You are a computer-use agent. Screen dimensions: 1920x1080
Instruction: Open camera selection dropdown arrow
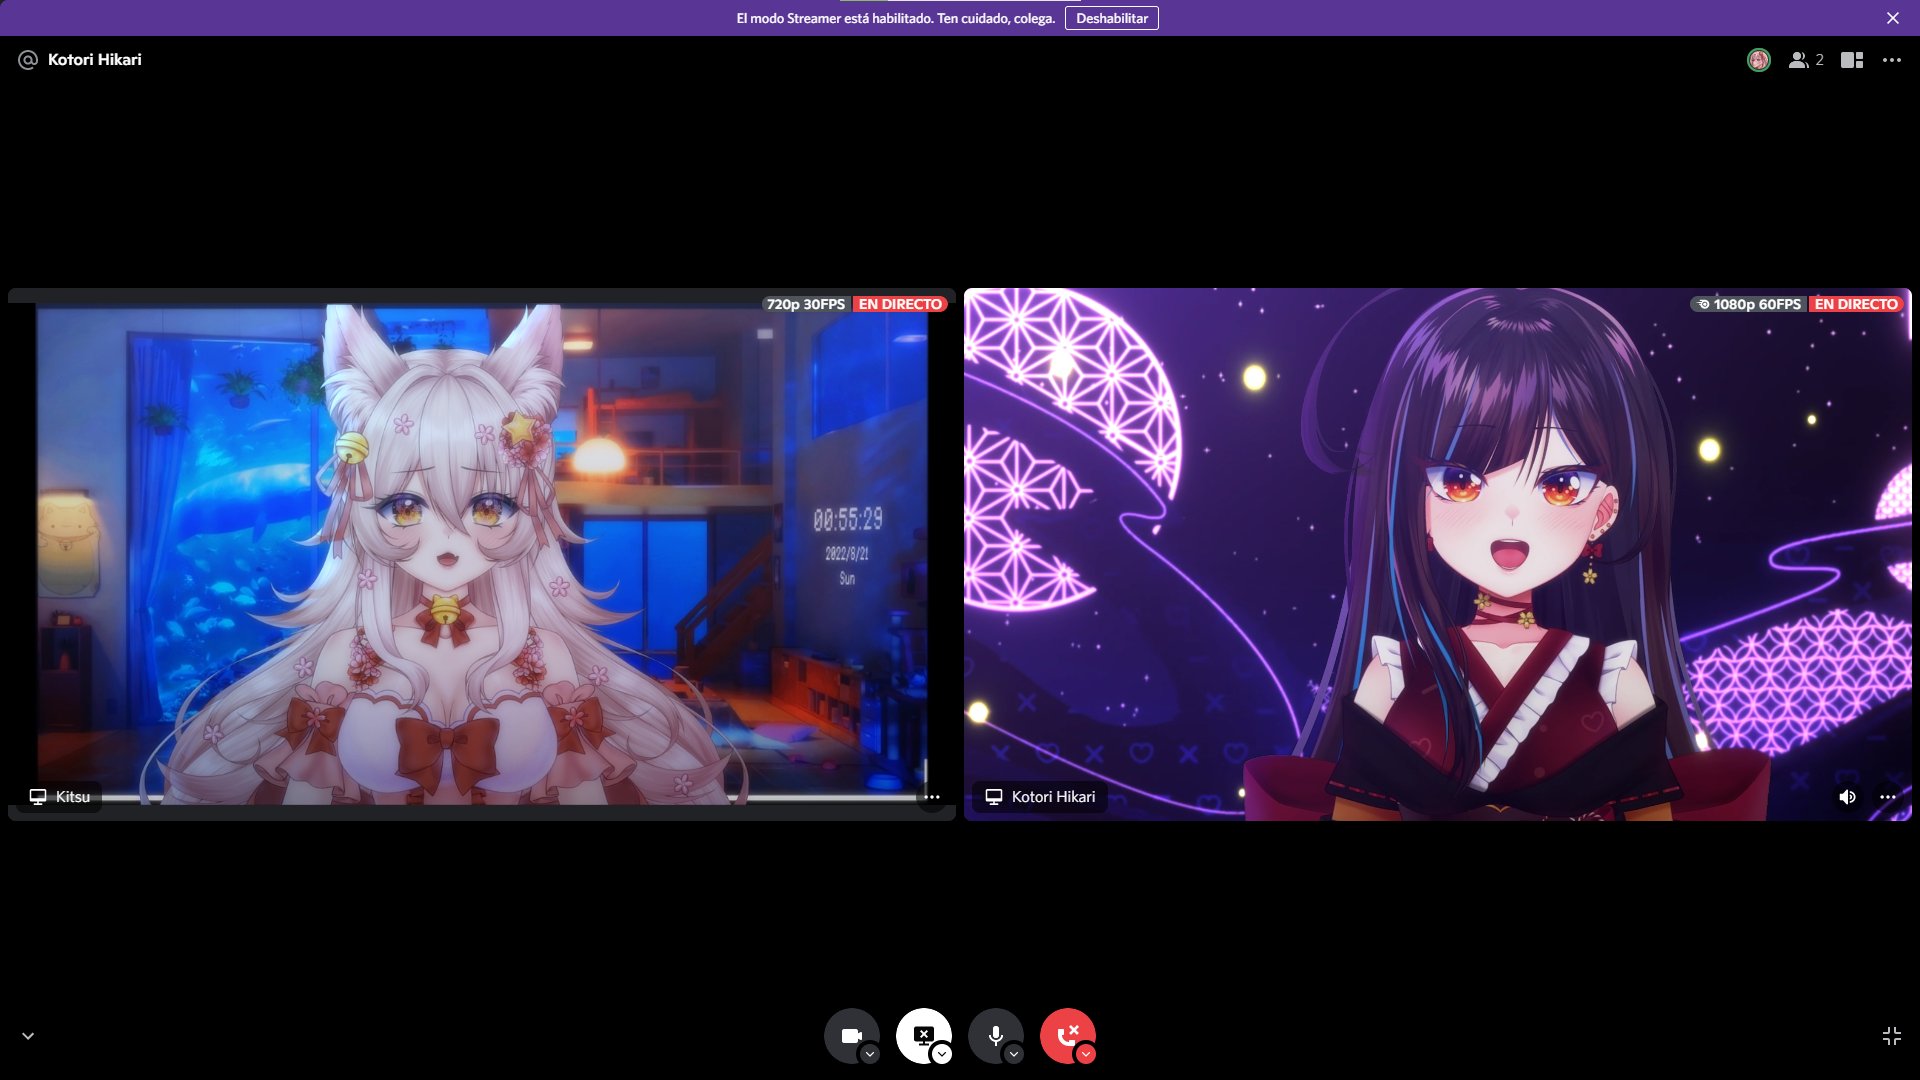click(869, 1054)
